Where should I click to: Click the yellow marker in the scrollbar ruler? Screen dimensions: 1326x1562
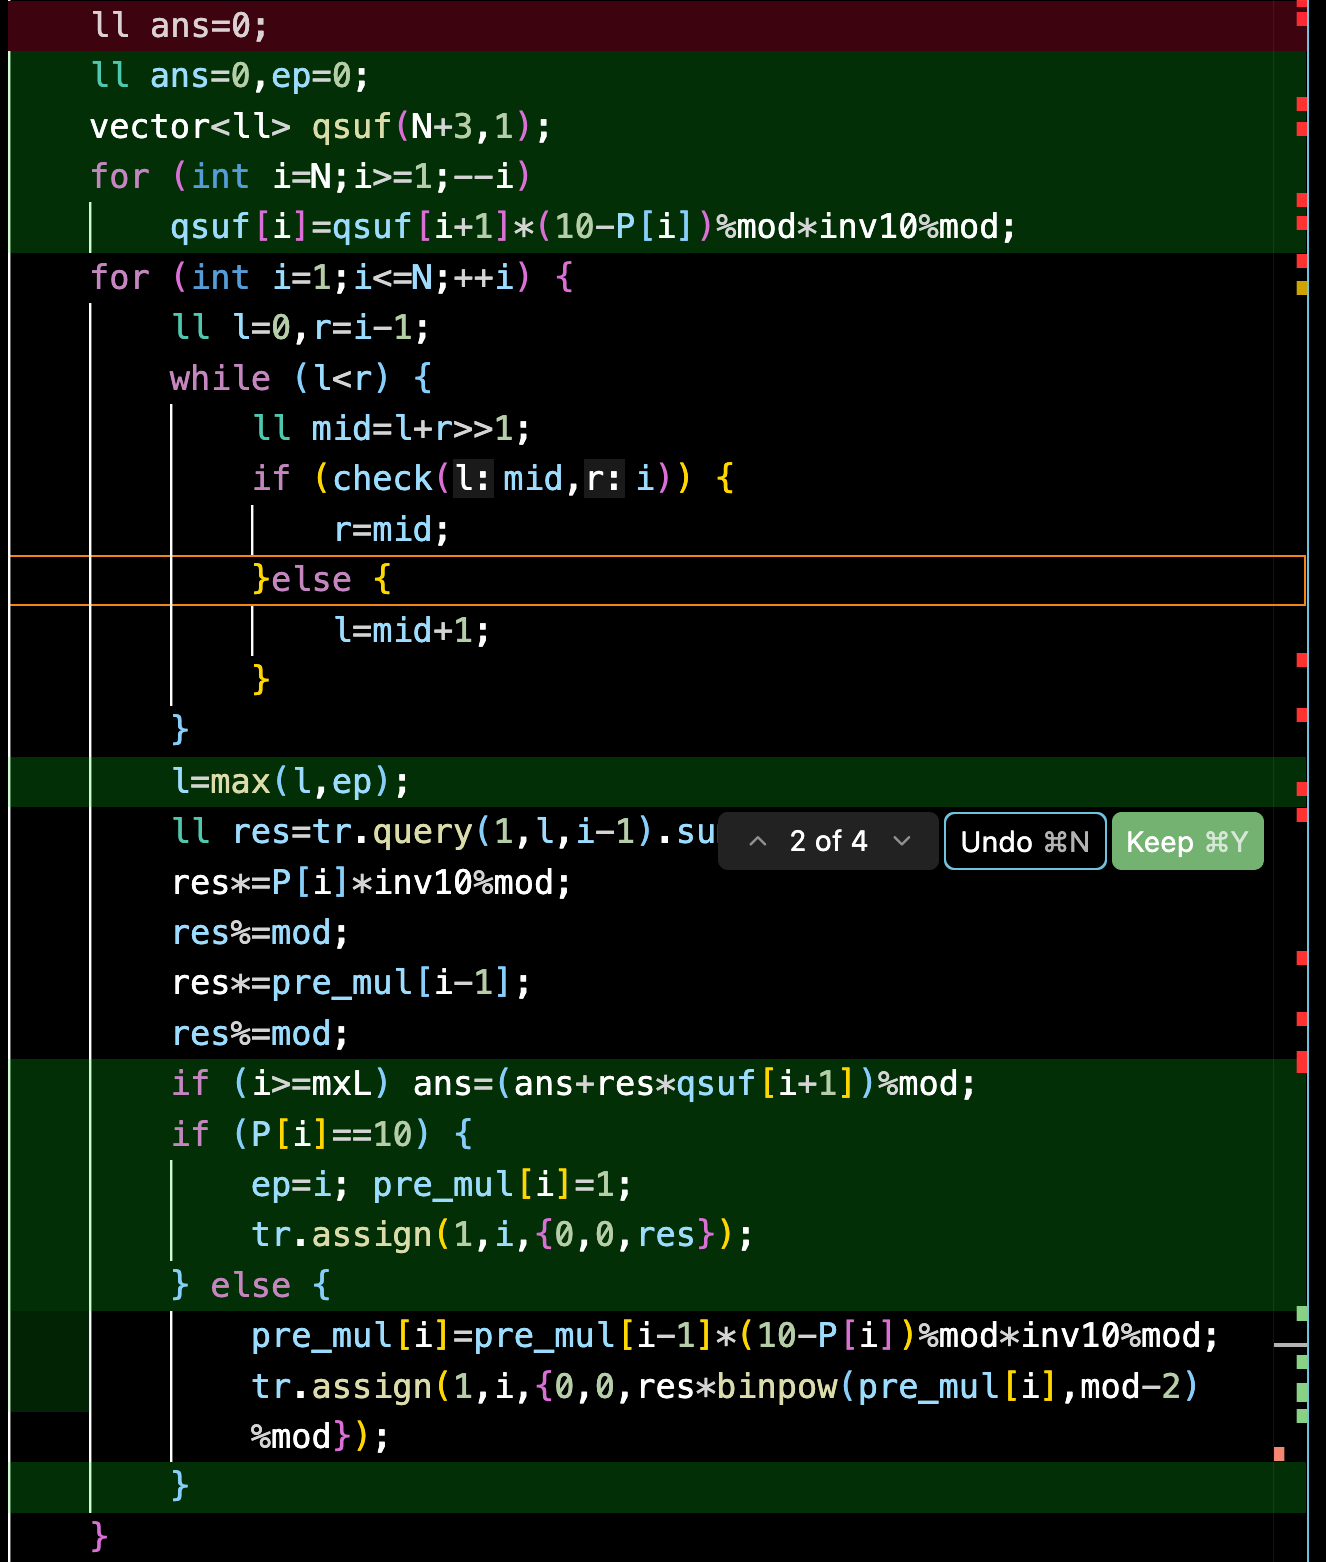1301,288
